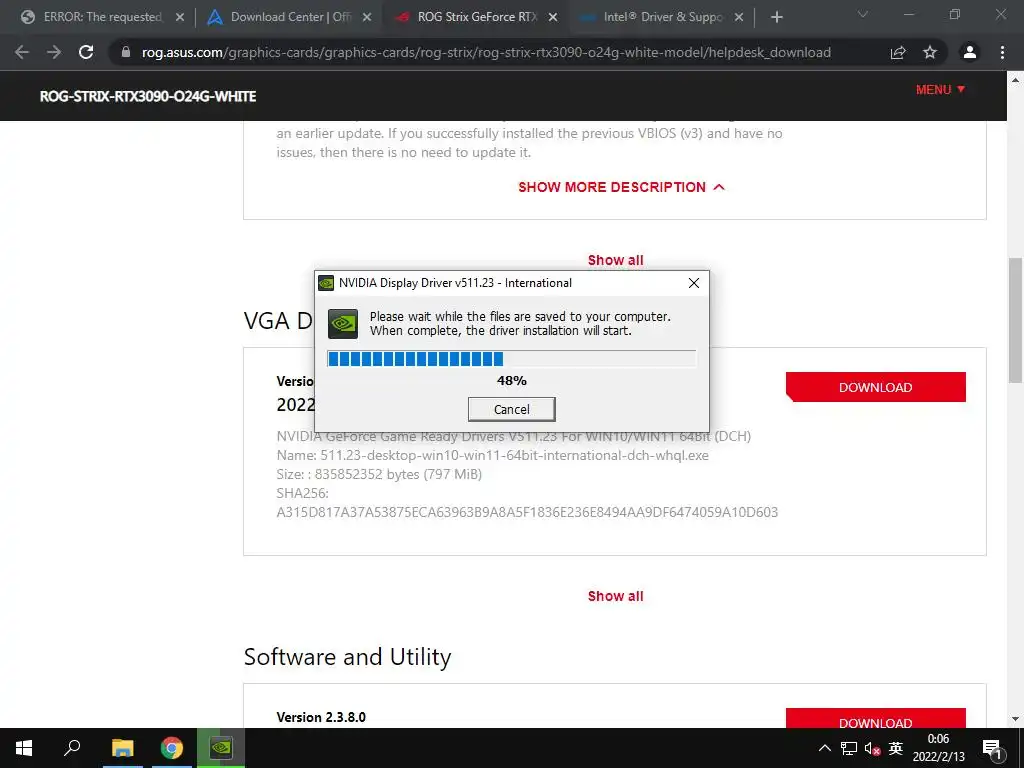Click the page vertical scrollbar thumb
This screenshot has width=1024, height=768.
(1015, 320)
